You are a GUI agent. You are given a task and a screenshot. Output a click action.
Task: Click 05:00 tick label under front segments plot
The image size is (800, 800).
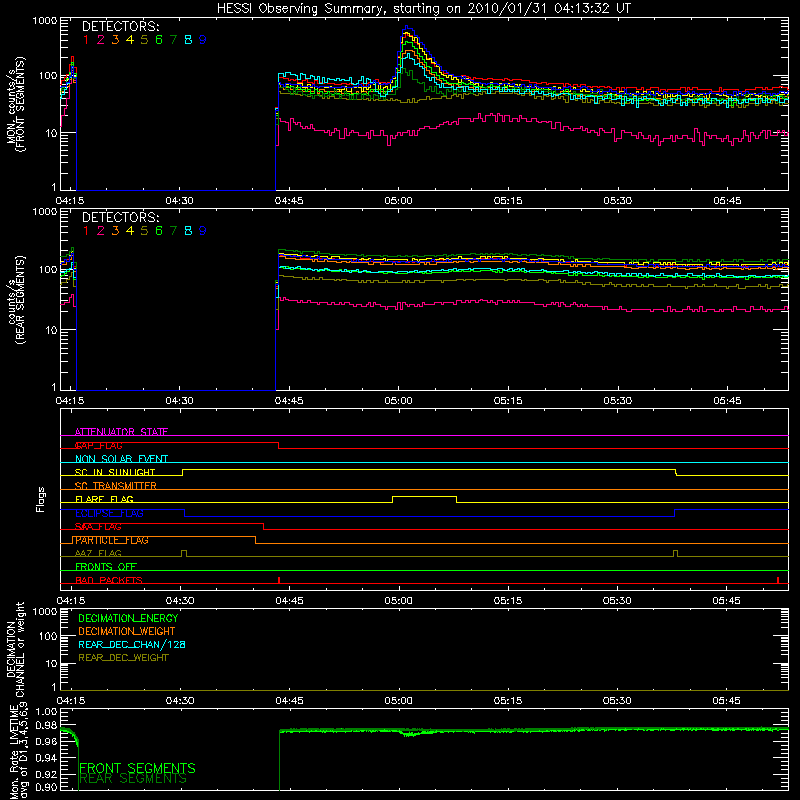tap(398, 201)
